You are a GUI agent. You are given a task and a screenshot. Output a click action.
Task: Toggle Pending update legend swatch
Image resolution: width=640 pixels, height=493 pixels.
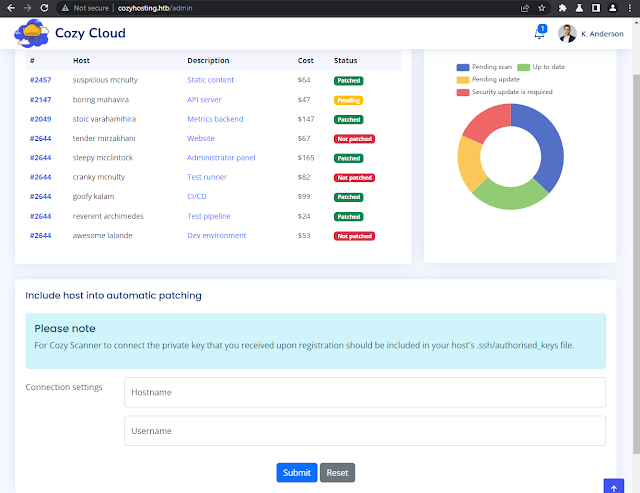click(x=463, y=80)
